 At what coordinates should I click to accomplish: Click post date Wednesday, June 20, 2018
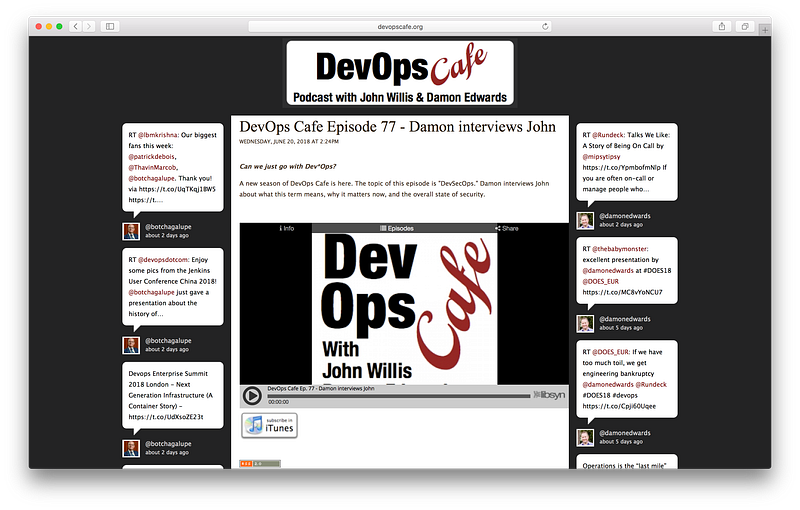[289, 142]
